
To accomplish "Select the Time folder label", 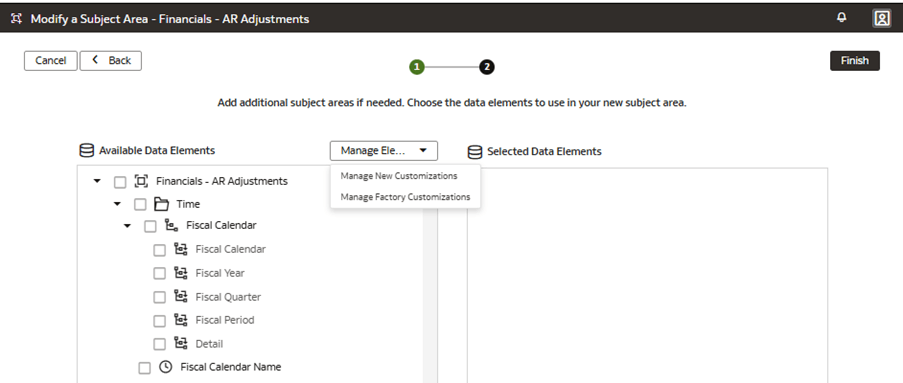I will click(x=188, y=204).
